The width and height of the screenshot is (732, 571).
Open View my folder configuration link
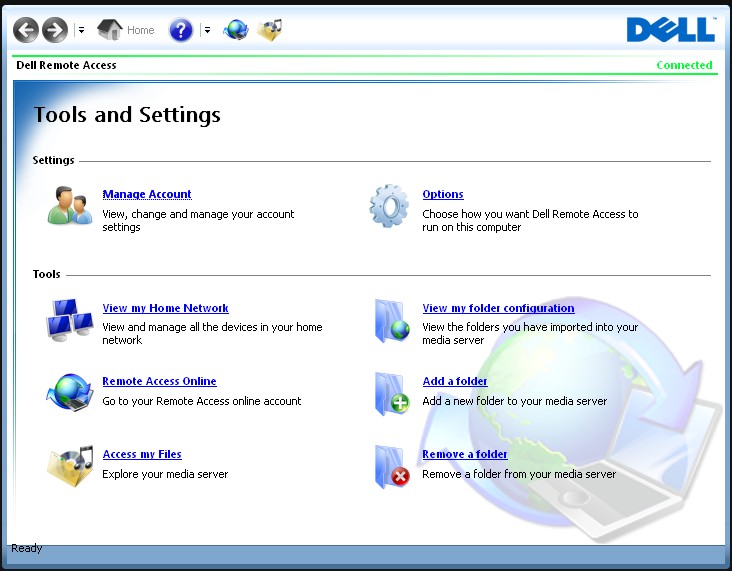point(498,308)
